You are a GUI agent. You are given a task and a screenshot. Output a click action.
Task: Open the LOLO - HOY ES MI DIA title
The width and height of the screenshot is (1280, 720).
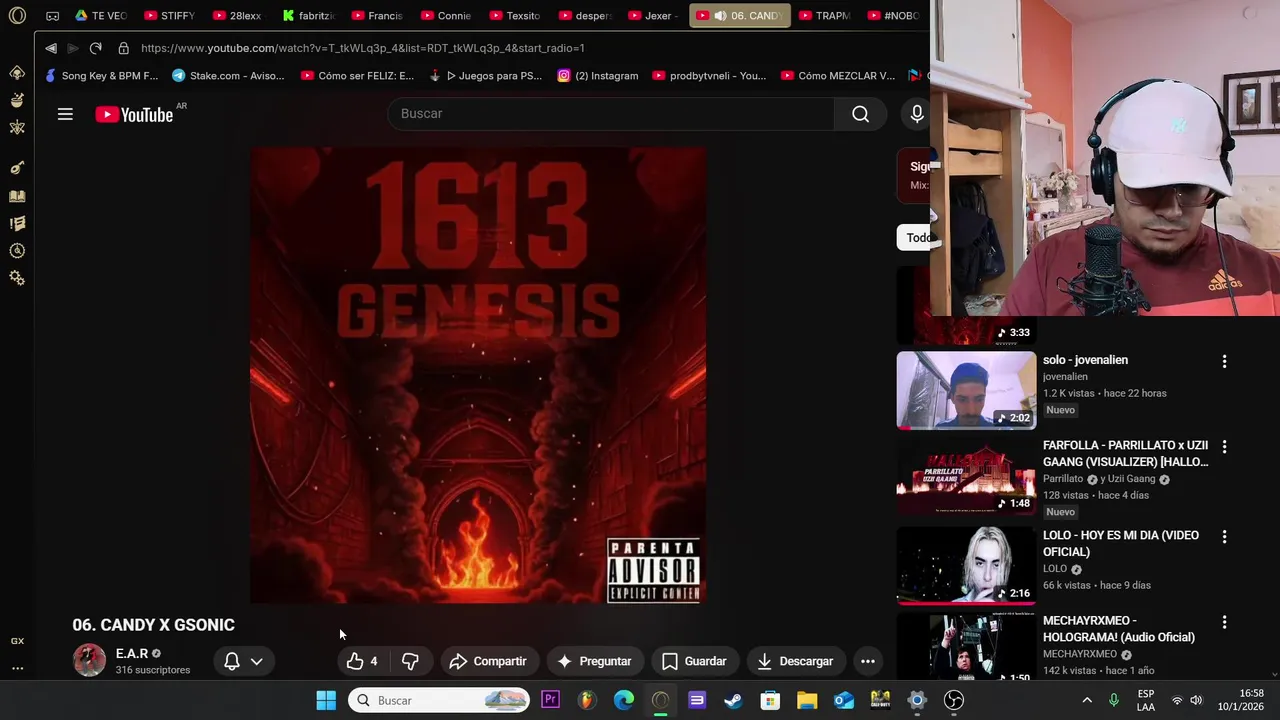point(1120,543)
